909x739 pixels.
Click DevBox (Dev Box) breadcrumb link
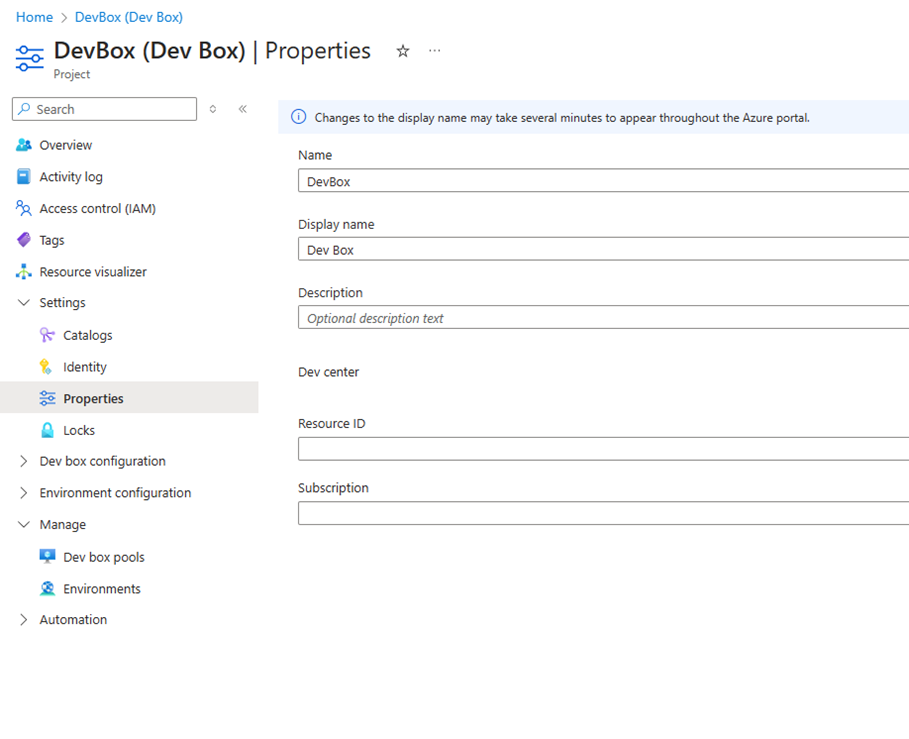pyautogui.click(x=129, y=17)
